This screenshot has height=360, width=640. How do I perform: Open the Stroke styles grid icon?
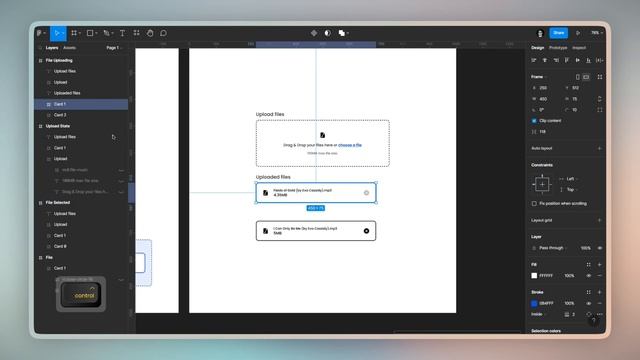(589, 292)
